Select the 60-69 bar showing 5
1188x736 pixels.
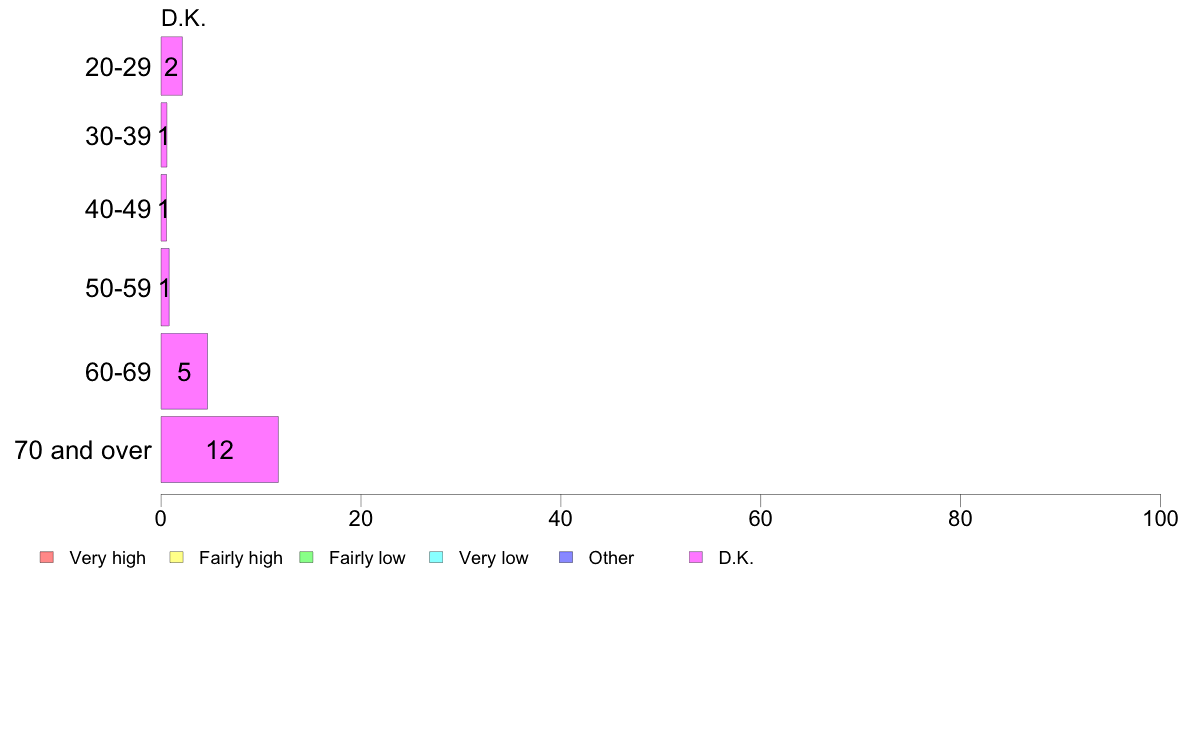click(184, 371)
